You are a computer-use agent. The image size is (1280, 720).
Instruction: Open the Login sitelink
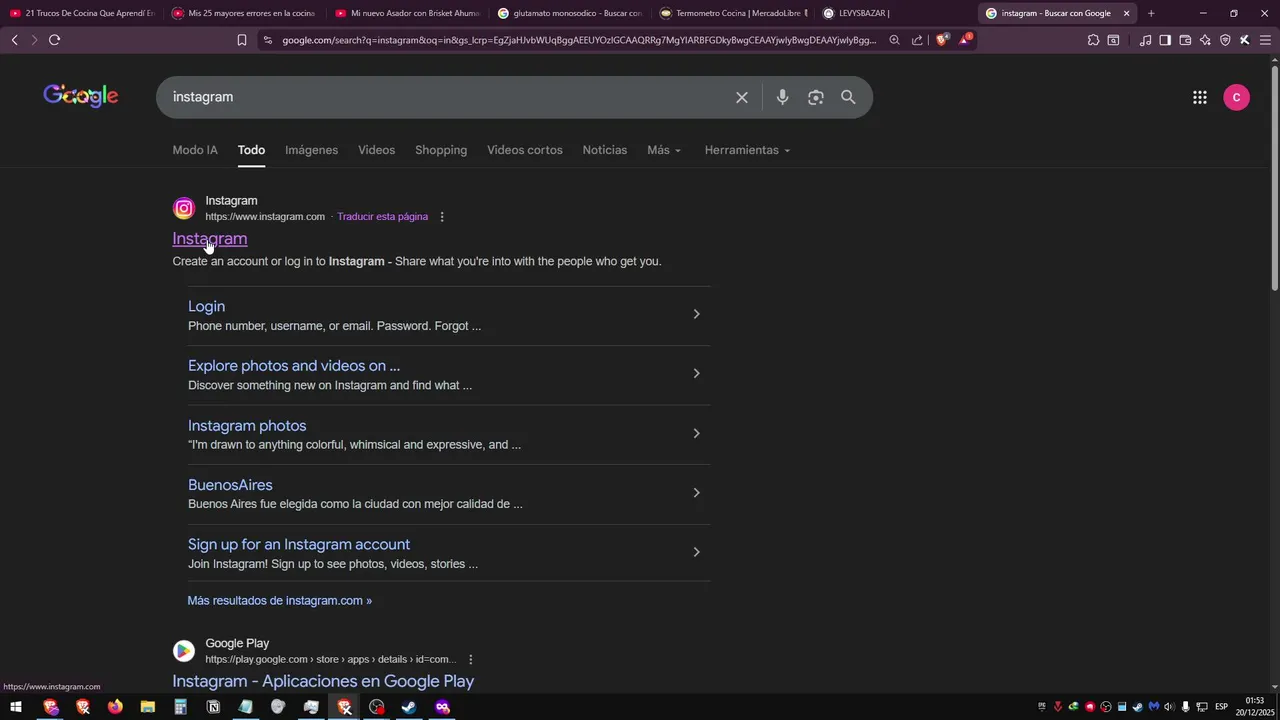pos(206,306)
